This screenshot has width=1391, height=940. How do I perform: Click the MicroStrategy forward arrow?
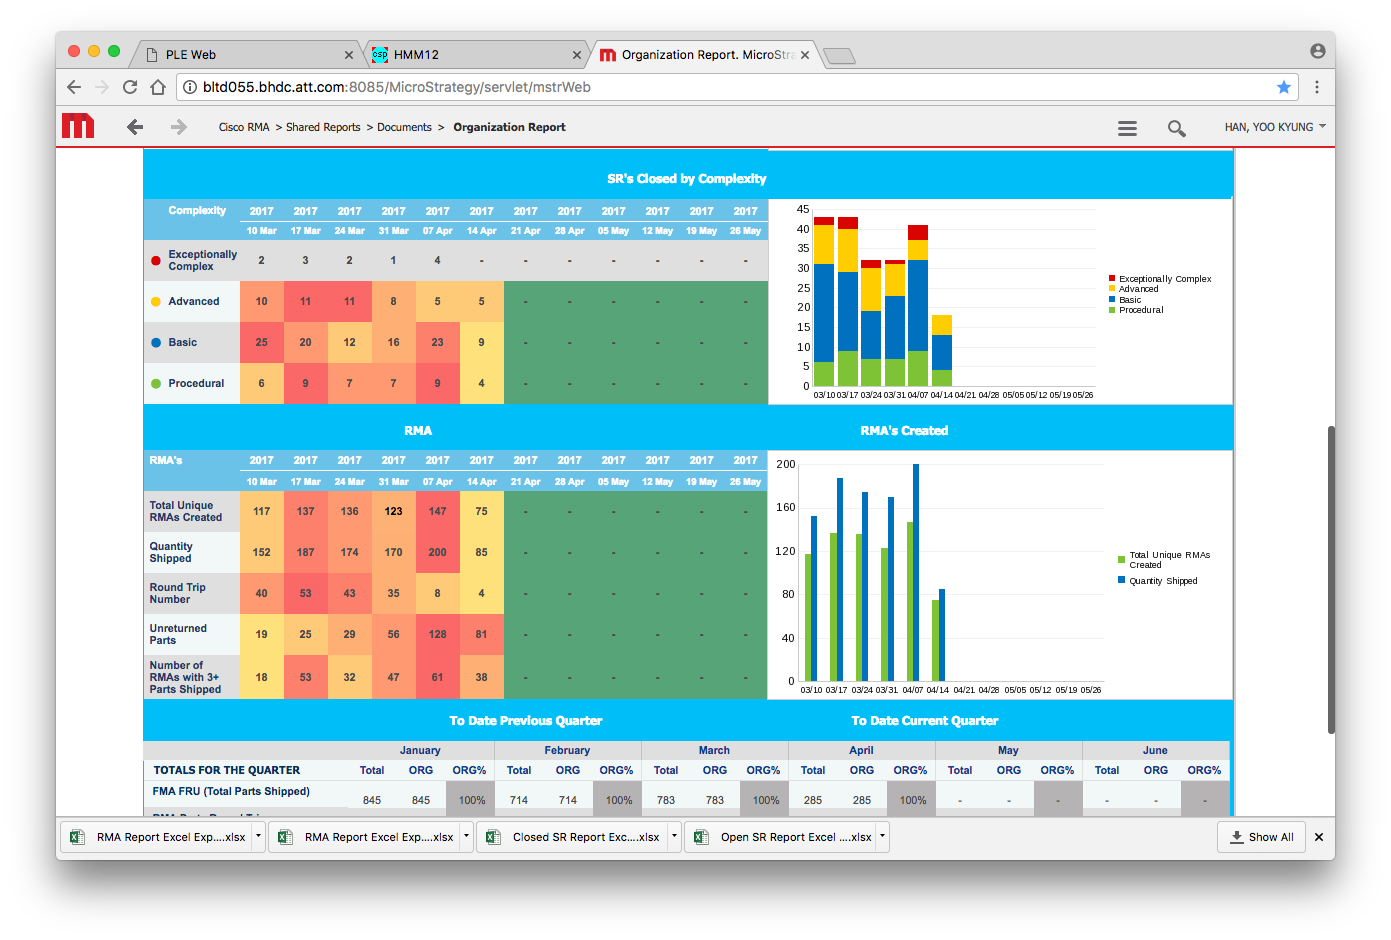tap(179, 127)
